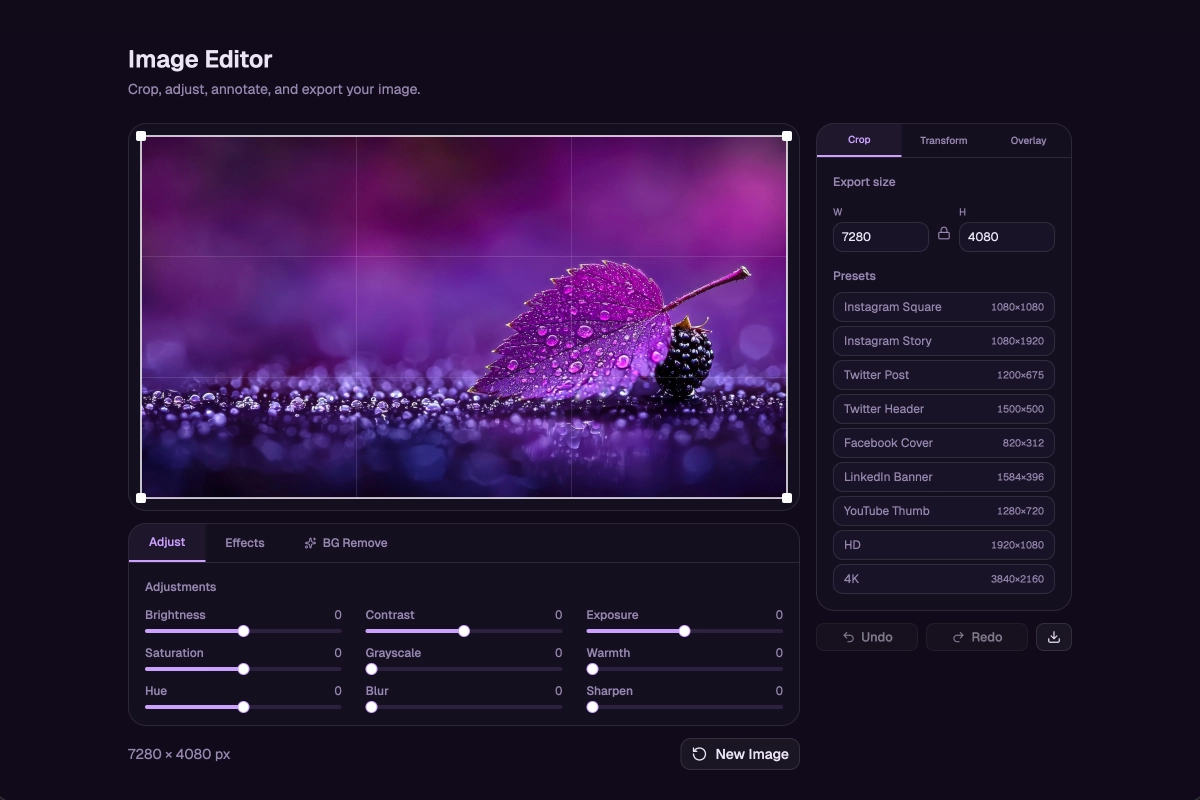Click the reset icon in the New Image button
The height and width of the screenshot is (800, 1200).
coord(698,753)
